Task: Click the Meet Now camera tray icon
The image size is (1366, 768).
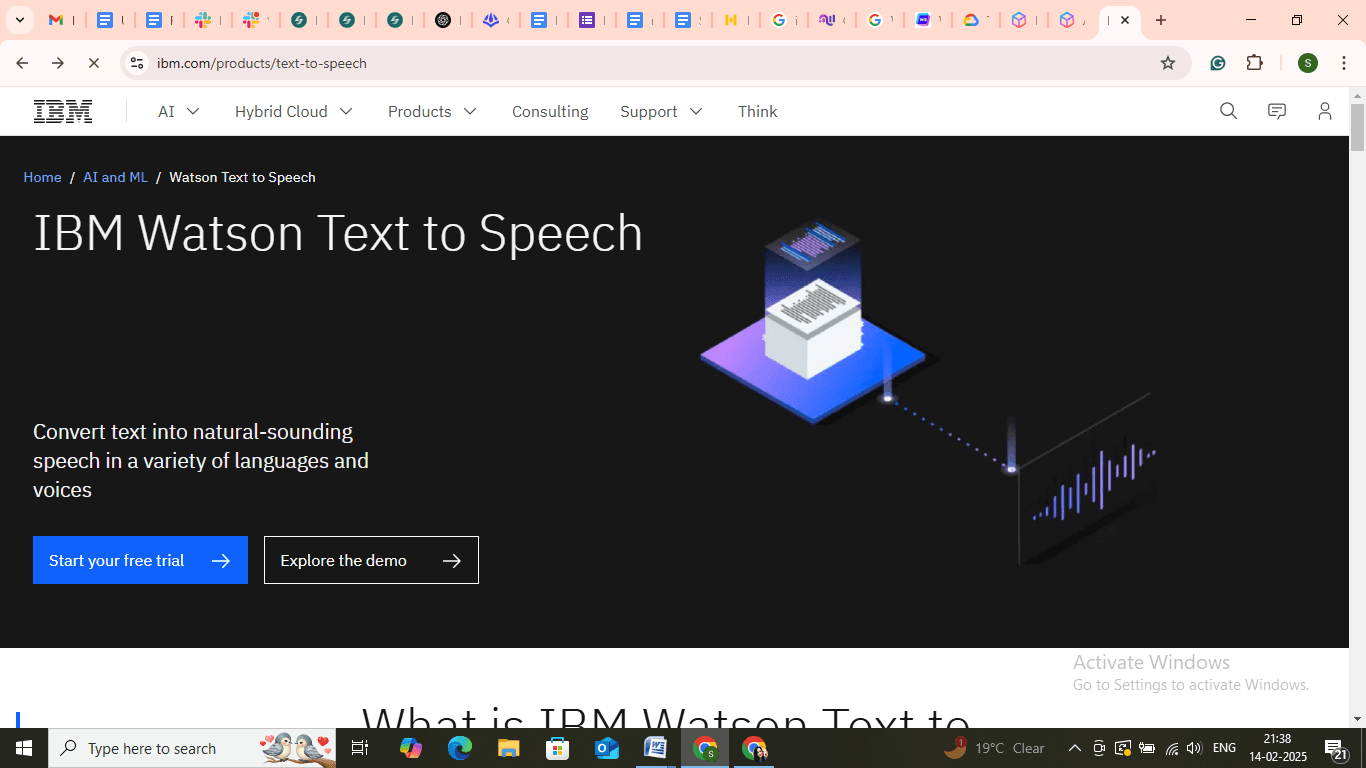Action: 1099,748
